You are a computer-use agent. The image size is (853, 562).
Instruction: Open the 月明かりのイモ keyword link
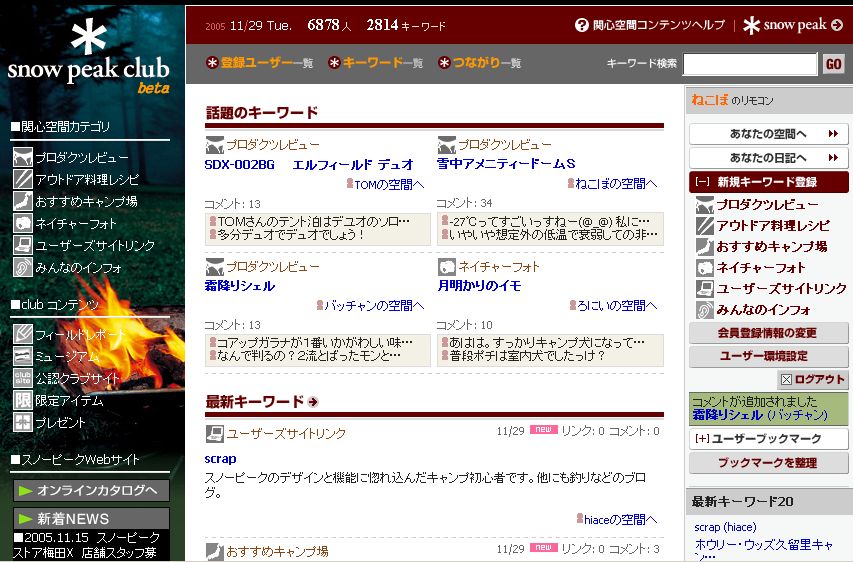(479, 286)
